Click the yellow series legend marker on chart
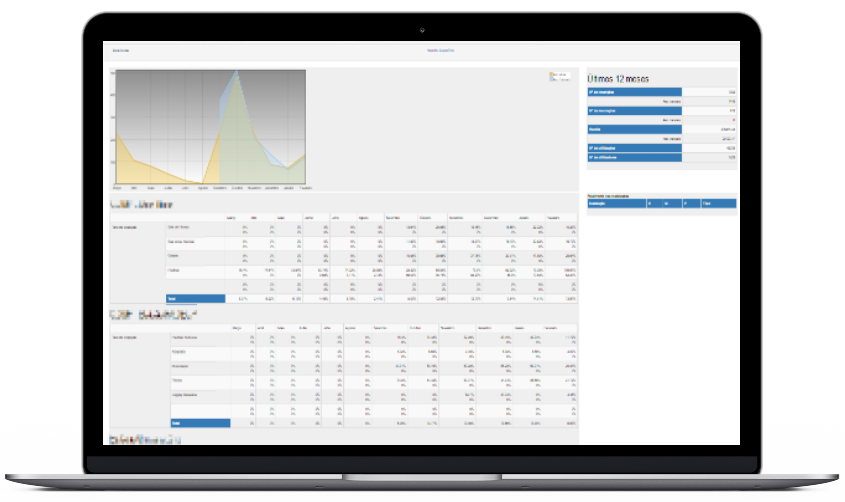845x502 pixels. (x=553, y=74)
